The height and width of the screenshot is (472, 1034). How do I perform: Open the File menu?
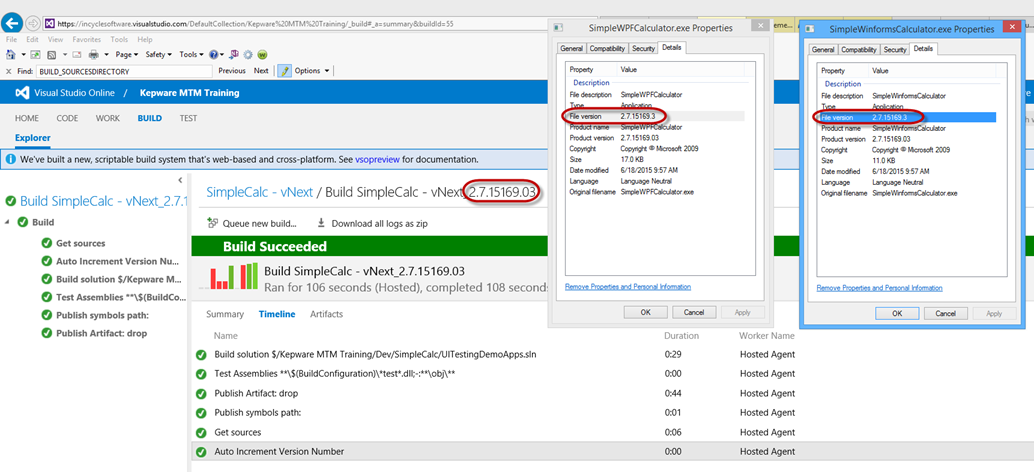coord(11,40)
